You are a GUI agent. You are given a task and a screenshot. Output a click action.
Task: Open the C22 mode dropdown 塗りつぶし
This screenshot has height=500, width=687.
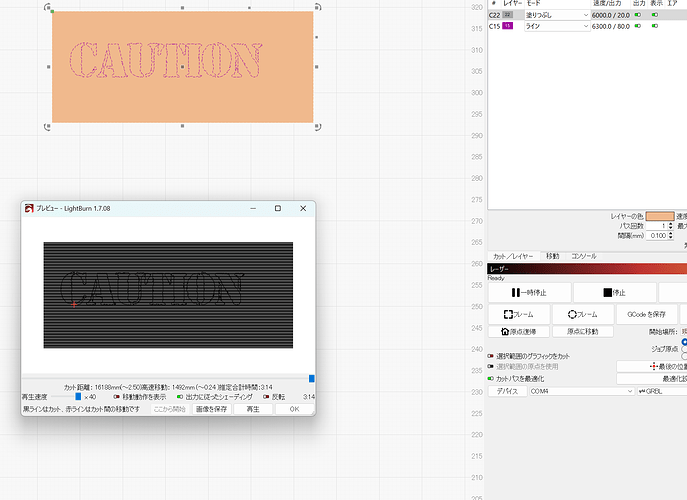point(556,16)
